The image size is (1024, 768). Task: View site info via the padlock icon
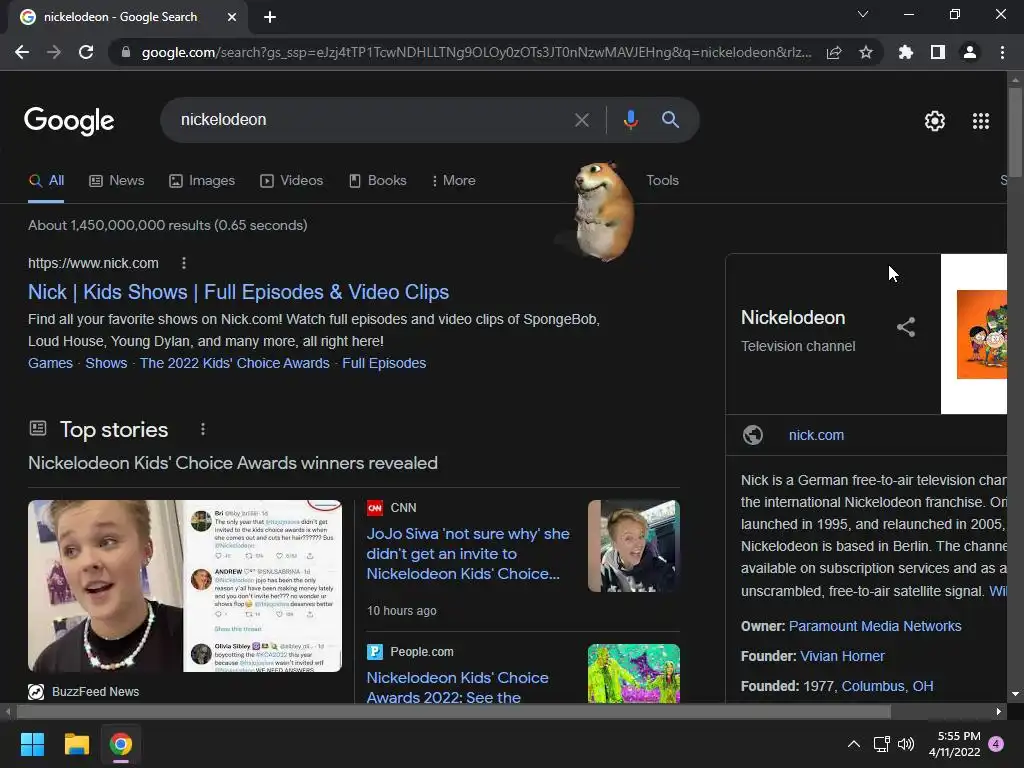coord(125,52)
